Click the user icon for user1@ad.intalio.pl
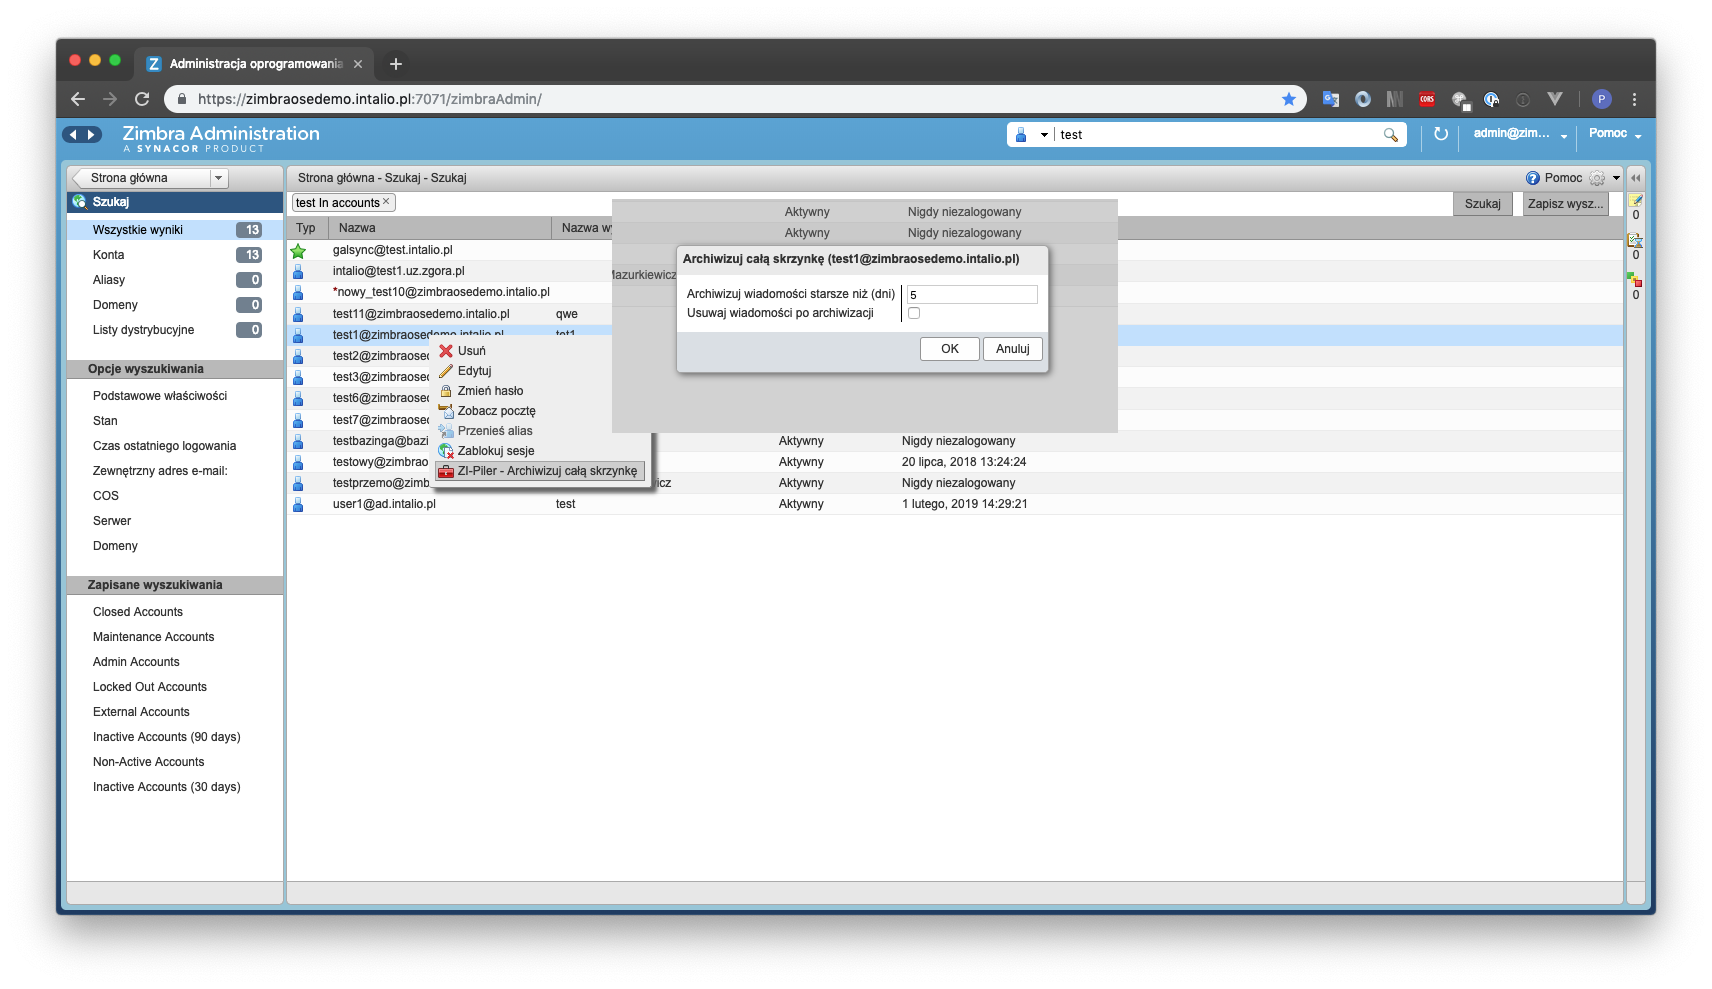Viewport: 1712px width, 989px height. tap(298, 504)
